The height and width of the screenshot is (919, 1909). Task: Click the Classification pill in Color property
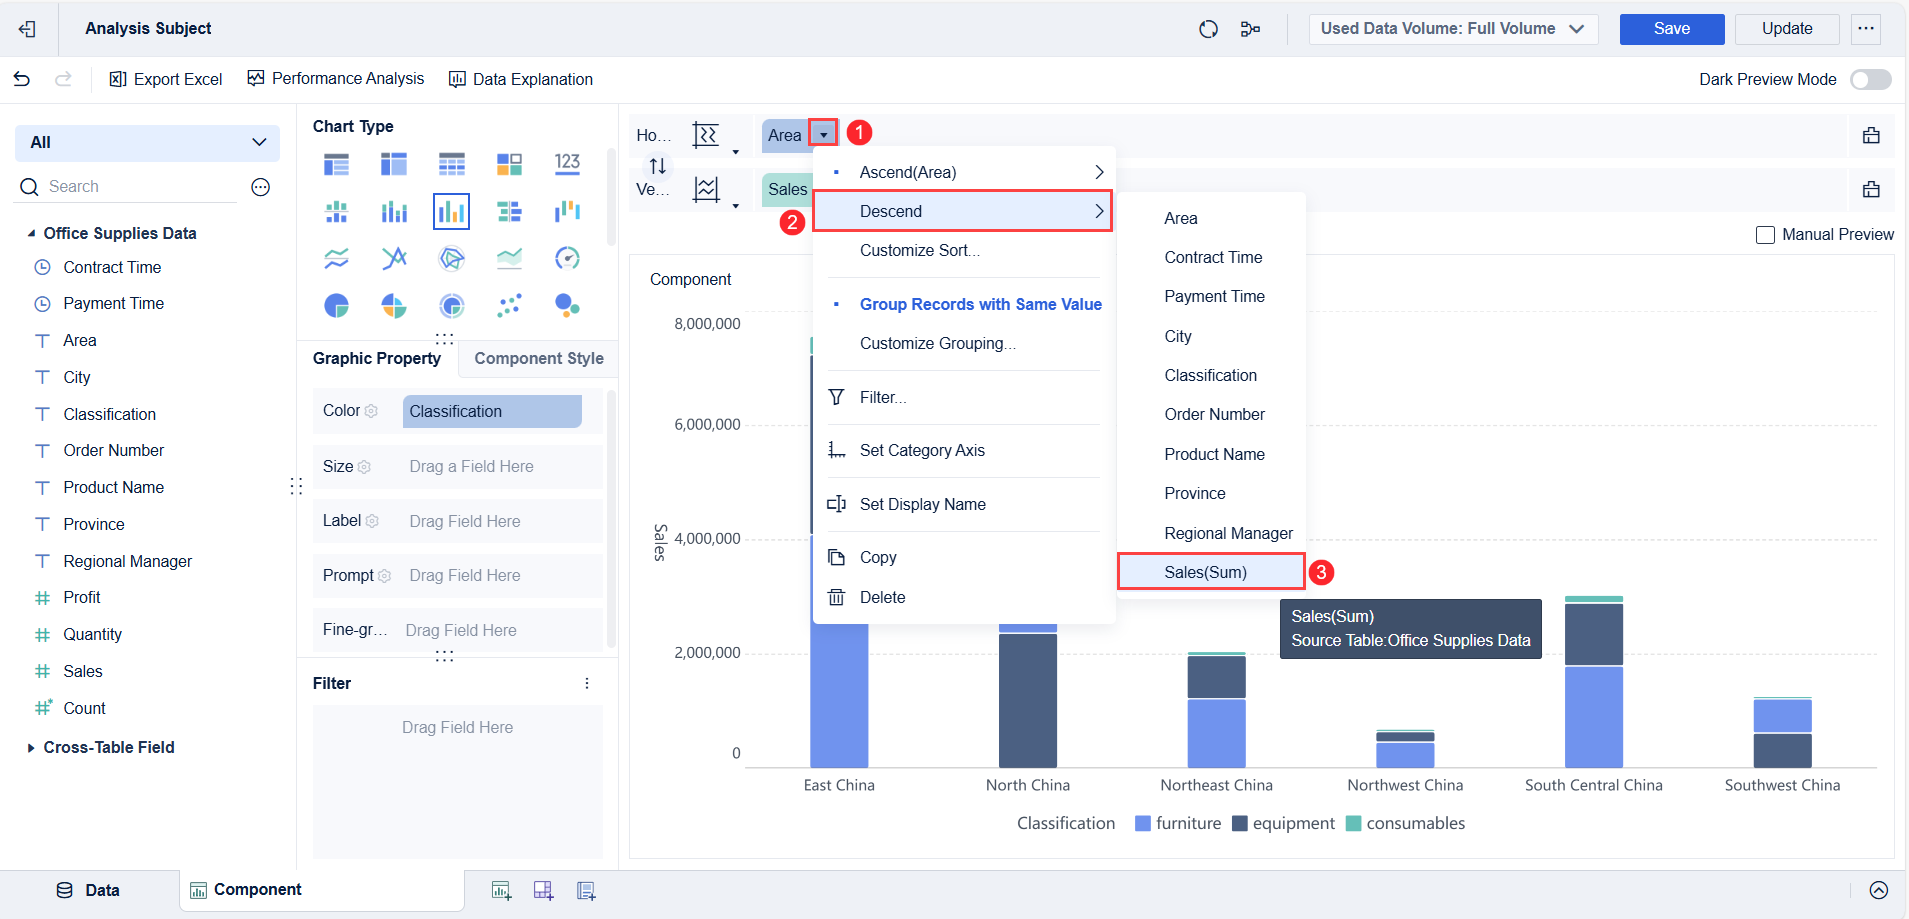click(x=492, y=411)
